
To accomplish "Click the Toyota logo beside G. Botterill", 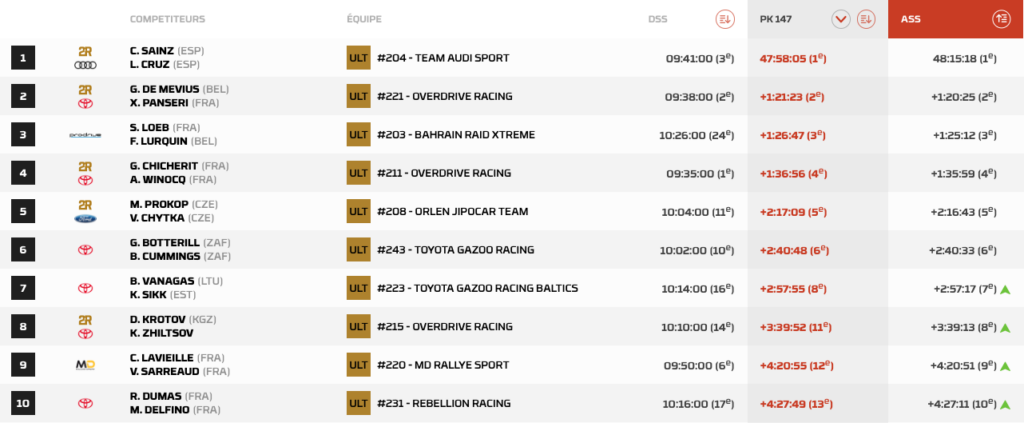I will 85,250.
